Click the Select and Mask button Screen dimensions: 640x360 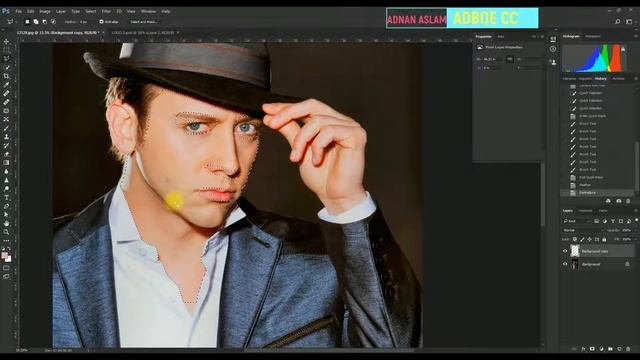point(144,22)
